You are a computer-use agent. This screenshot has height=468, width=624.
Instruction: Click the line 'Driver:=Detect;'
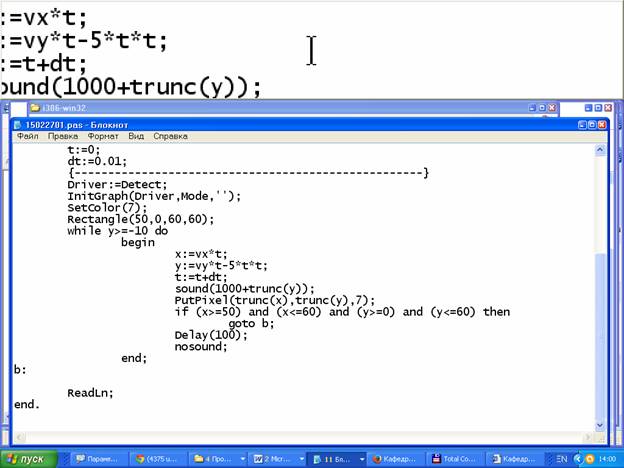coord(117,185)
